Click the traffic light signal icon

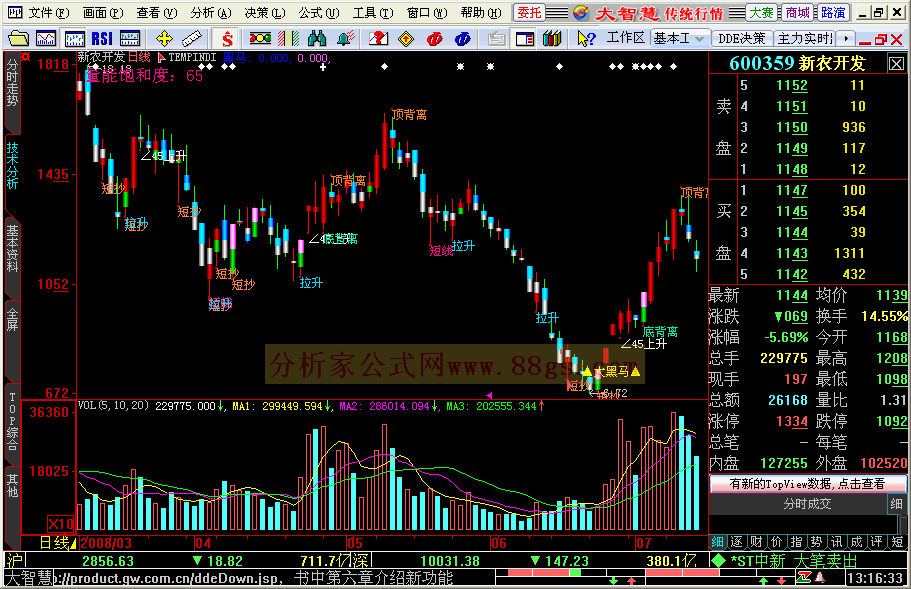(260, 39)
